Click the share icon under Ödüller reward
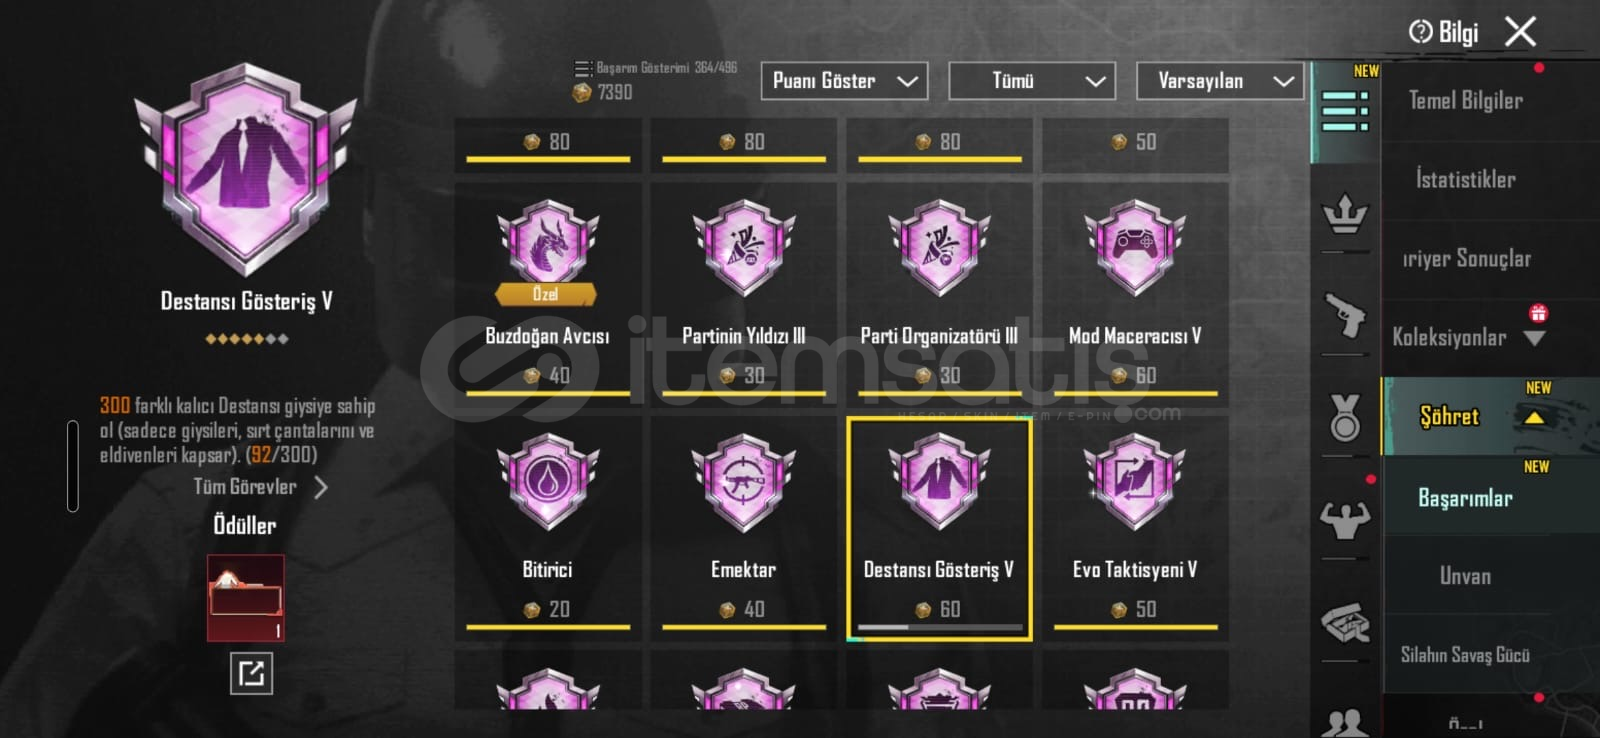Image resolution: width=1600 pixels, height=738 pixels. [251, 673]
